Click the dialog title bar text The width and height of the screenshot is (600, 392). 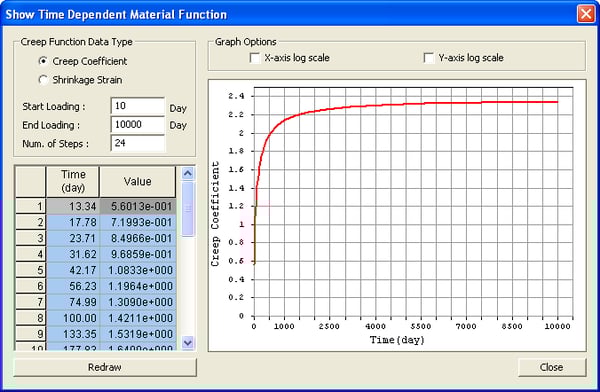point(116,15)
